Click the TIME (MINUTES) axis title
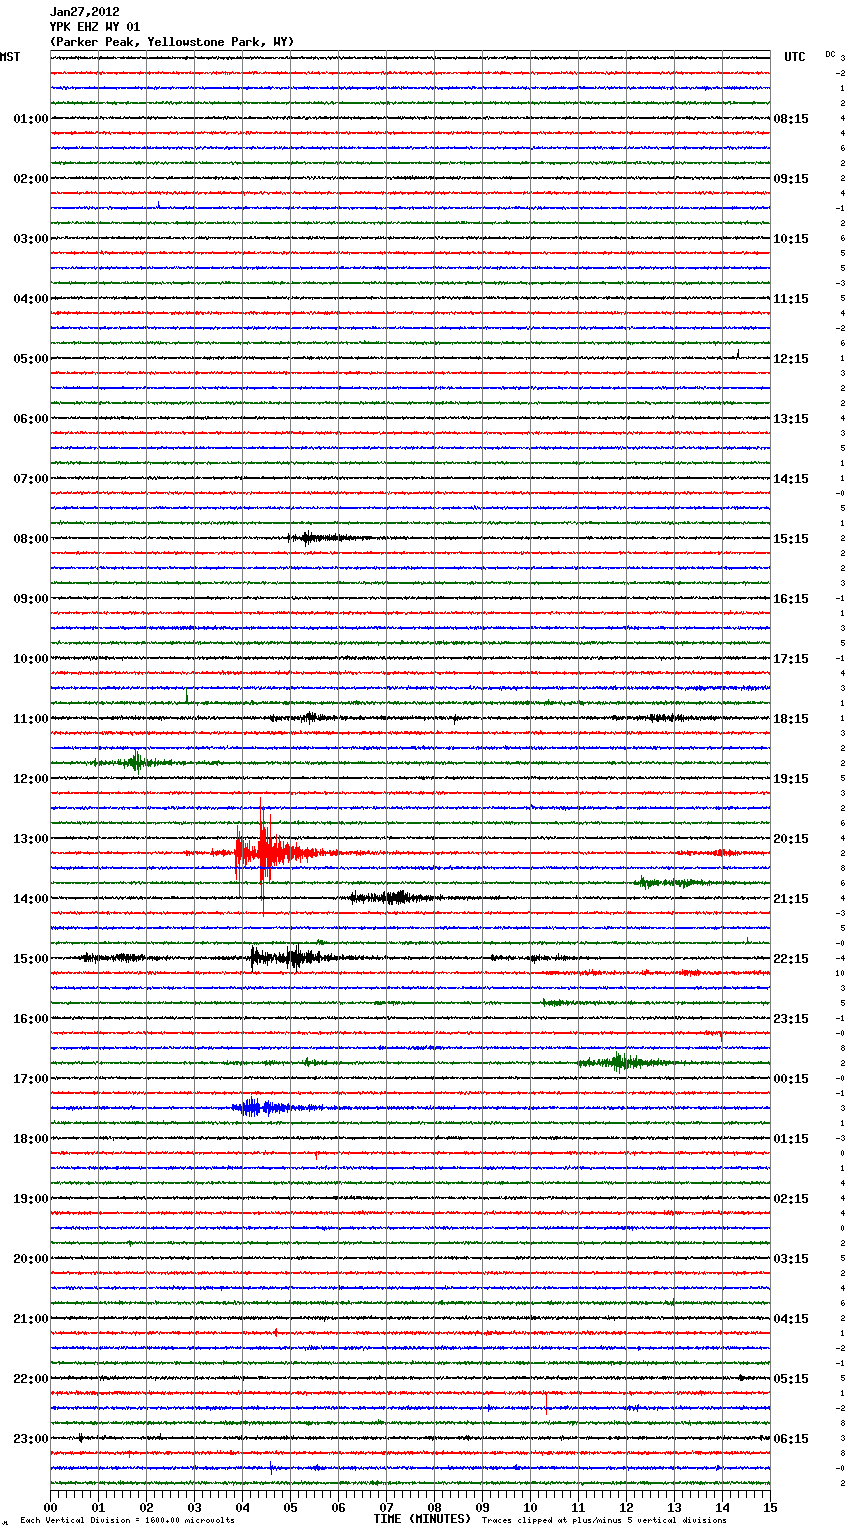The height and width of the screenshot is (1534, 850). [x=421, y=1519]
